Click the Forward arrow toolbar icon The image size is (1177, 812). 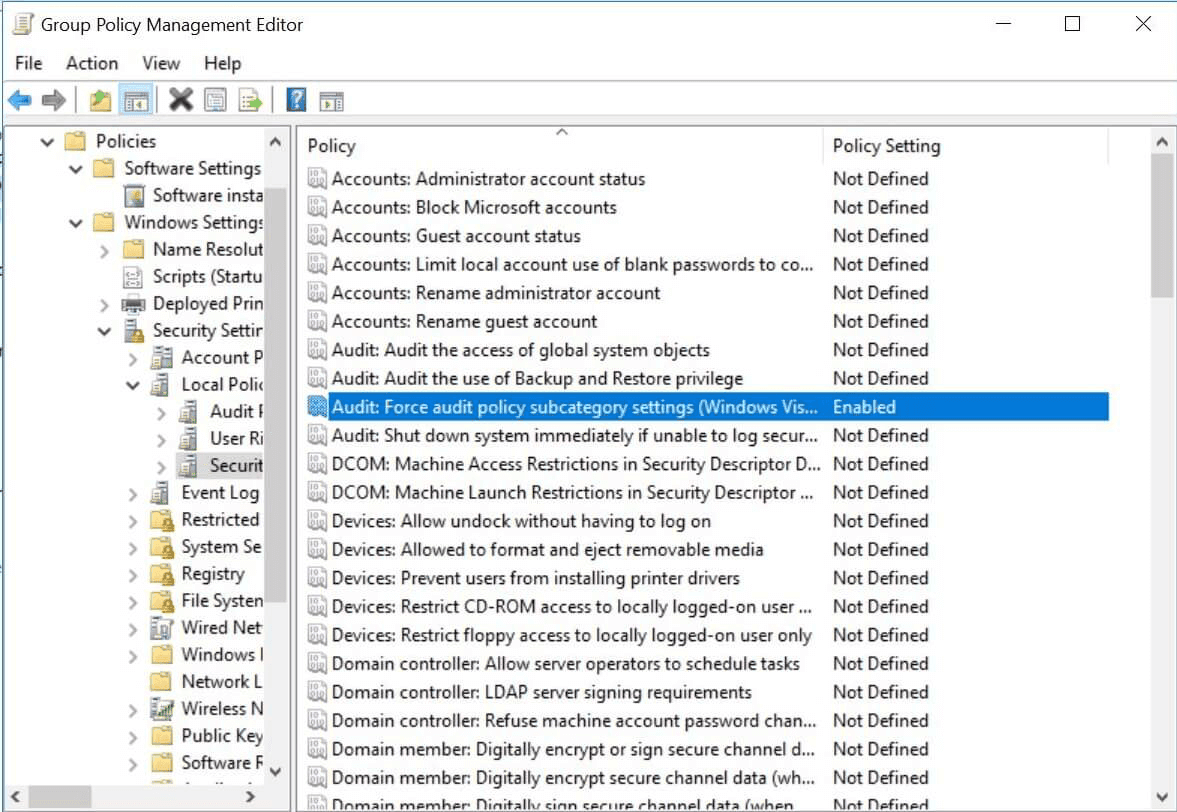53,100
